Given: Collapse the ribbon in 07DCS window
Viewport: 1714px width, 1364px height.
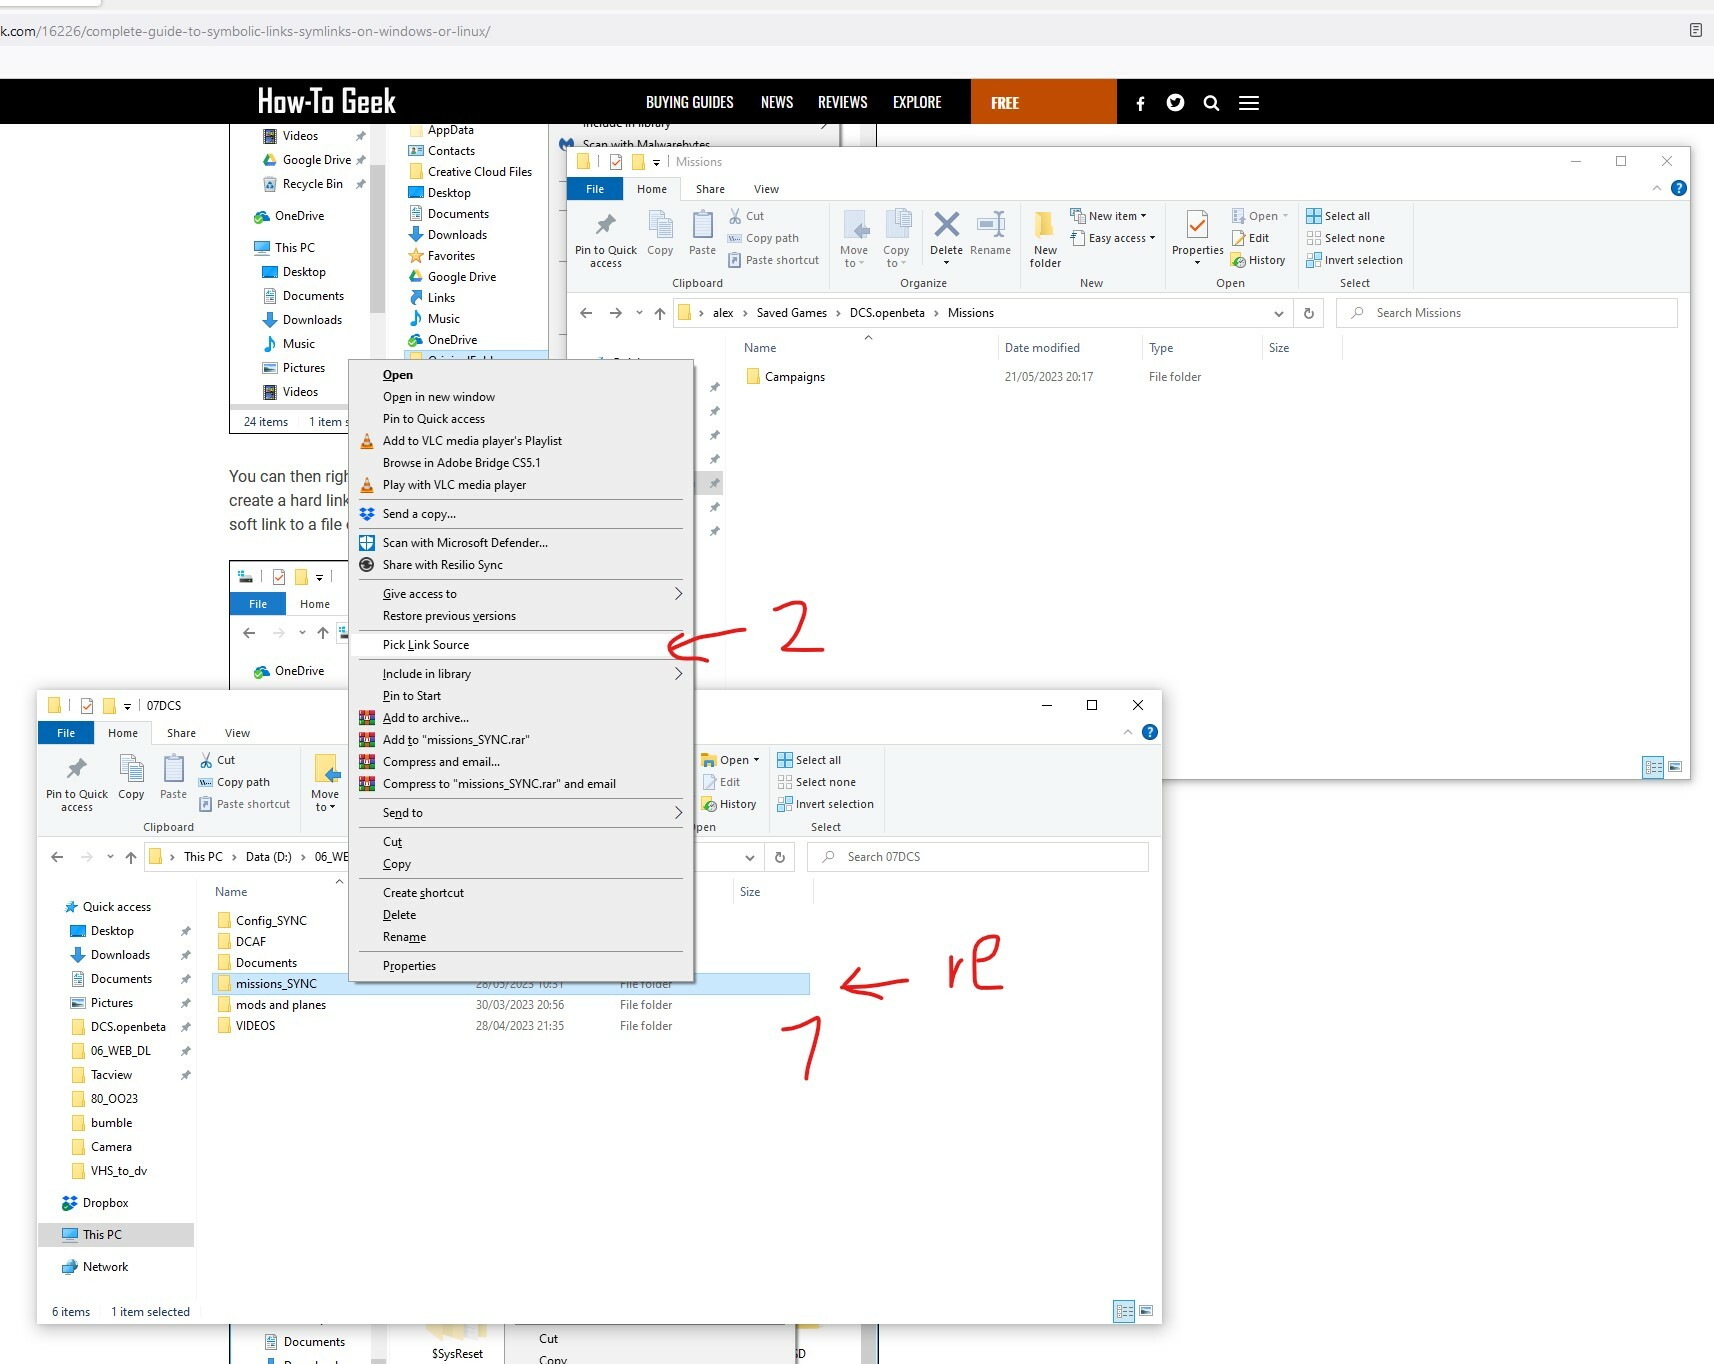Looking at the screenshot, I should [1128, 732].
